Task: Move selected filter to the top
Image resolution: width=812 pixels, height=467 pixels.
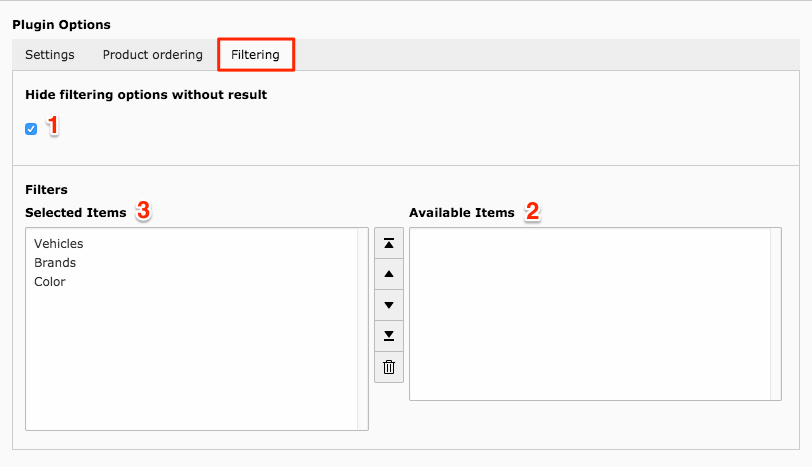Action: [389, 243]
